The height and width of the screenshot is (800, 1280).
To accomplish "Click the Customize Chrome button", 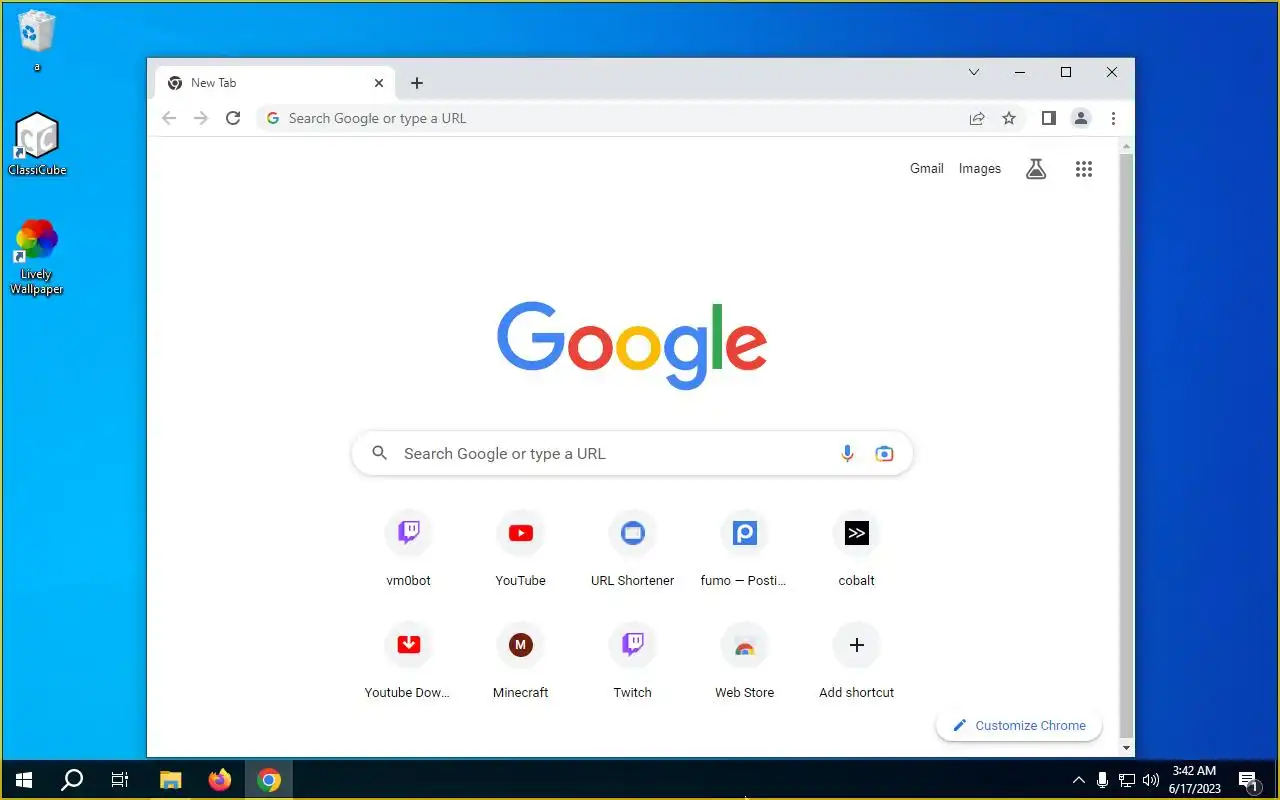I will coord(1019,726).
